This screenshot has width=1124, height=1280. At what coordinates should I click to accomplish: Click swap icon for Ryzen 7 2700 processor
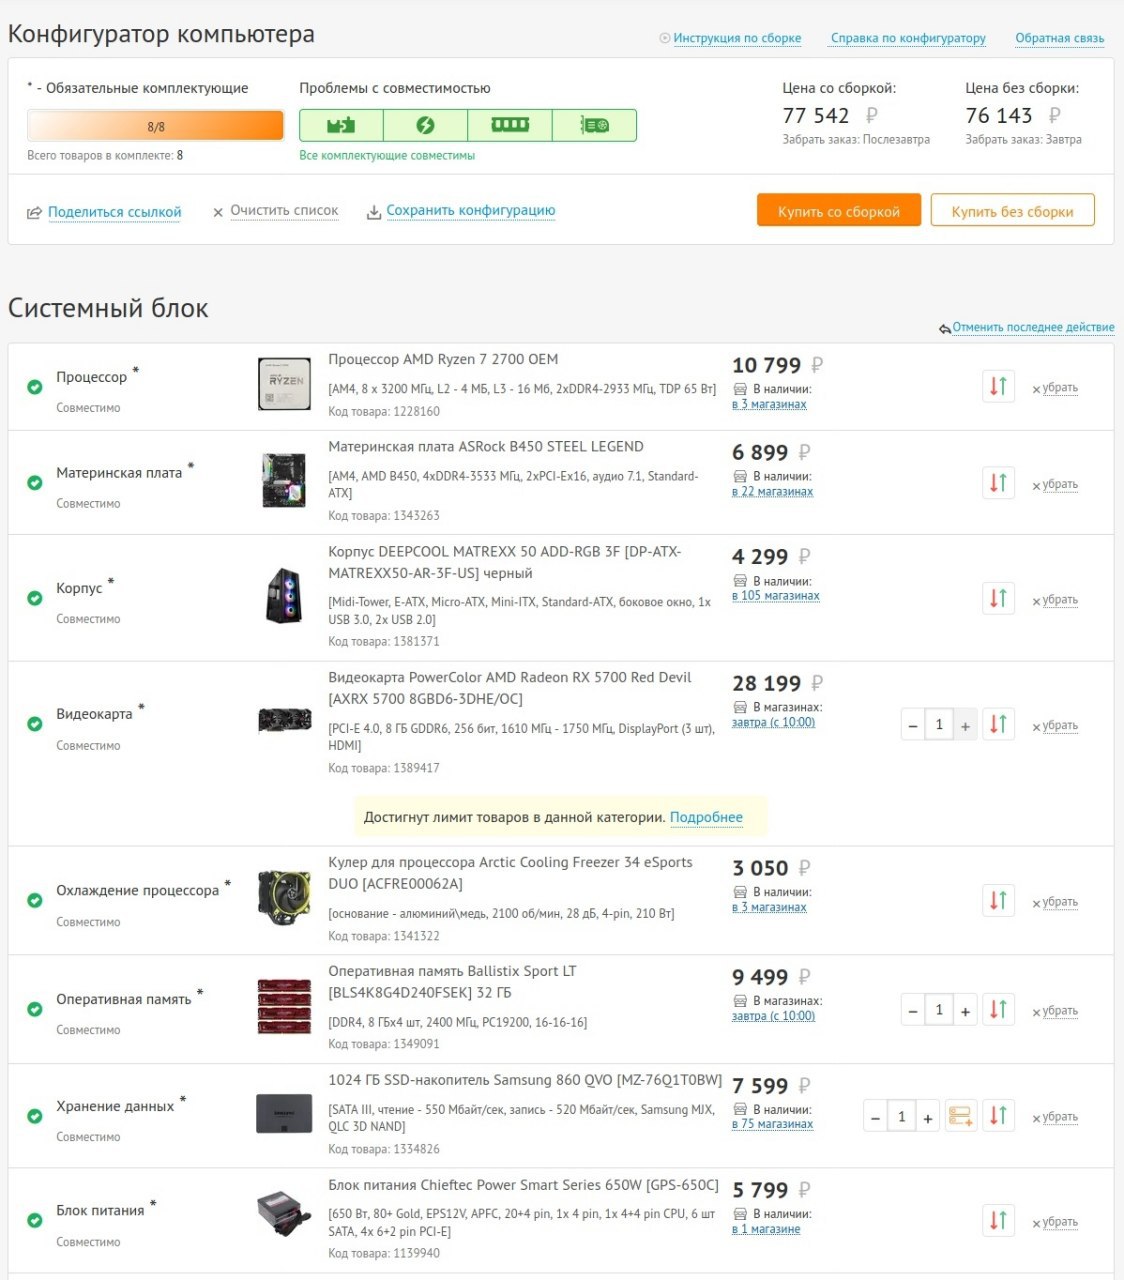pyautogui.click(x=998, y=386)
